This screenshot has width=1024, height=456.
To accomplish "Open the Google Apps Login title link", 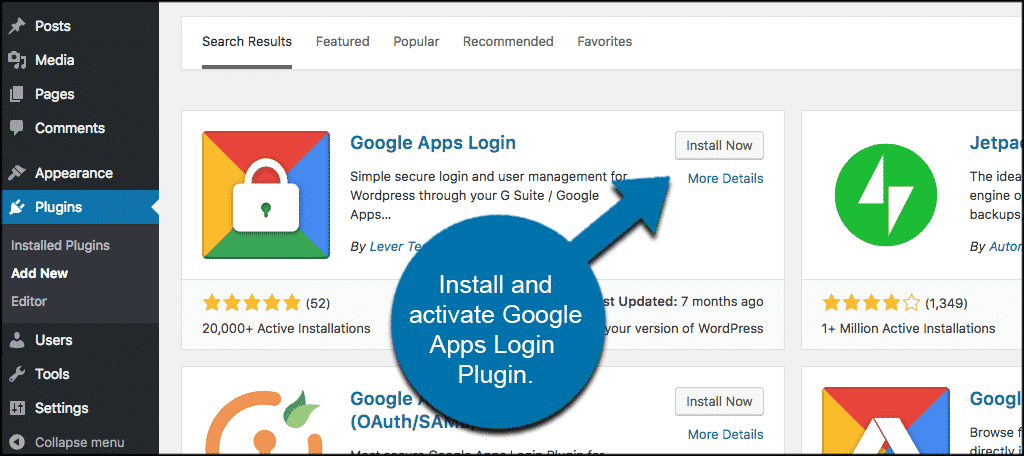I will tap(433, 143).
